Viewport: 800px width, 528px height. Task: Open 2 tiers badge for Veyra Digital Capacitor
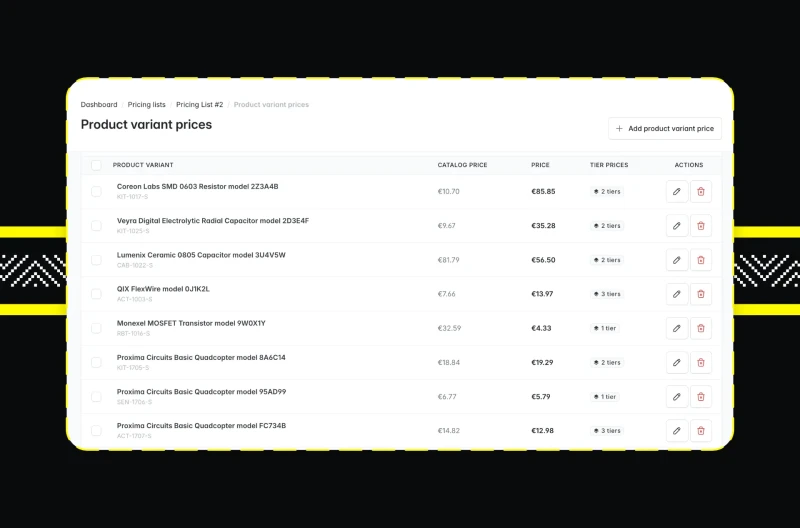tap(607, 225)
